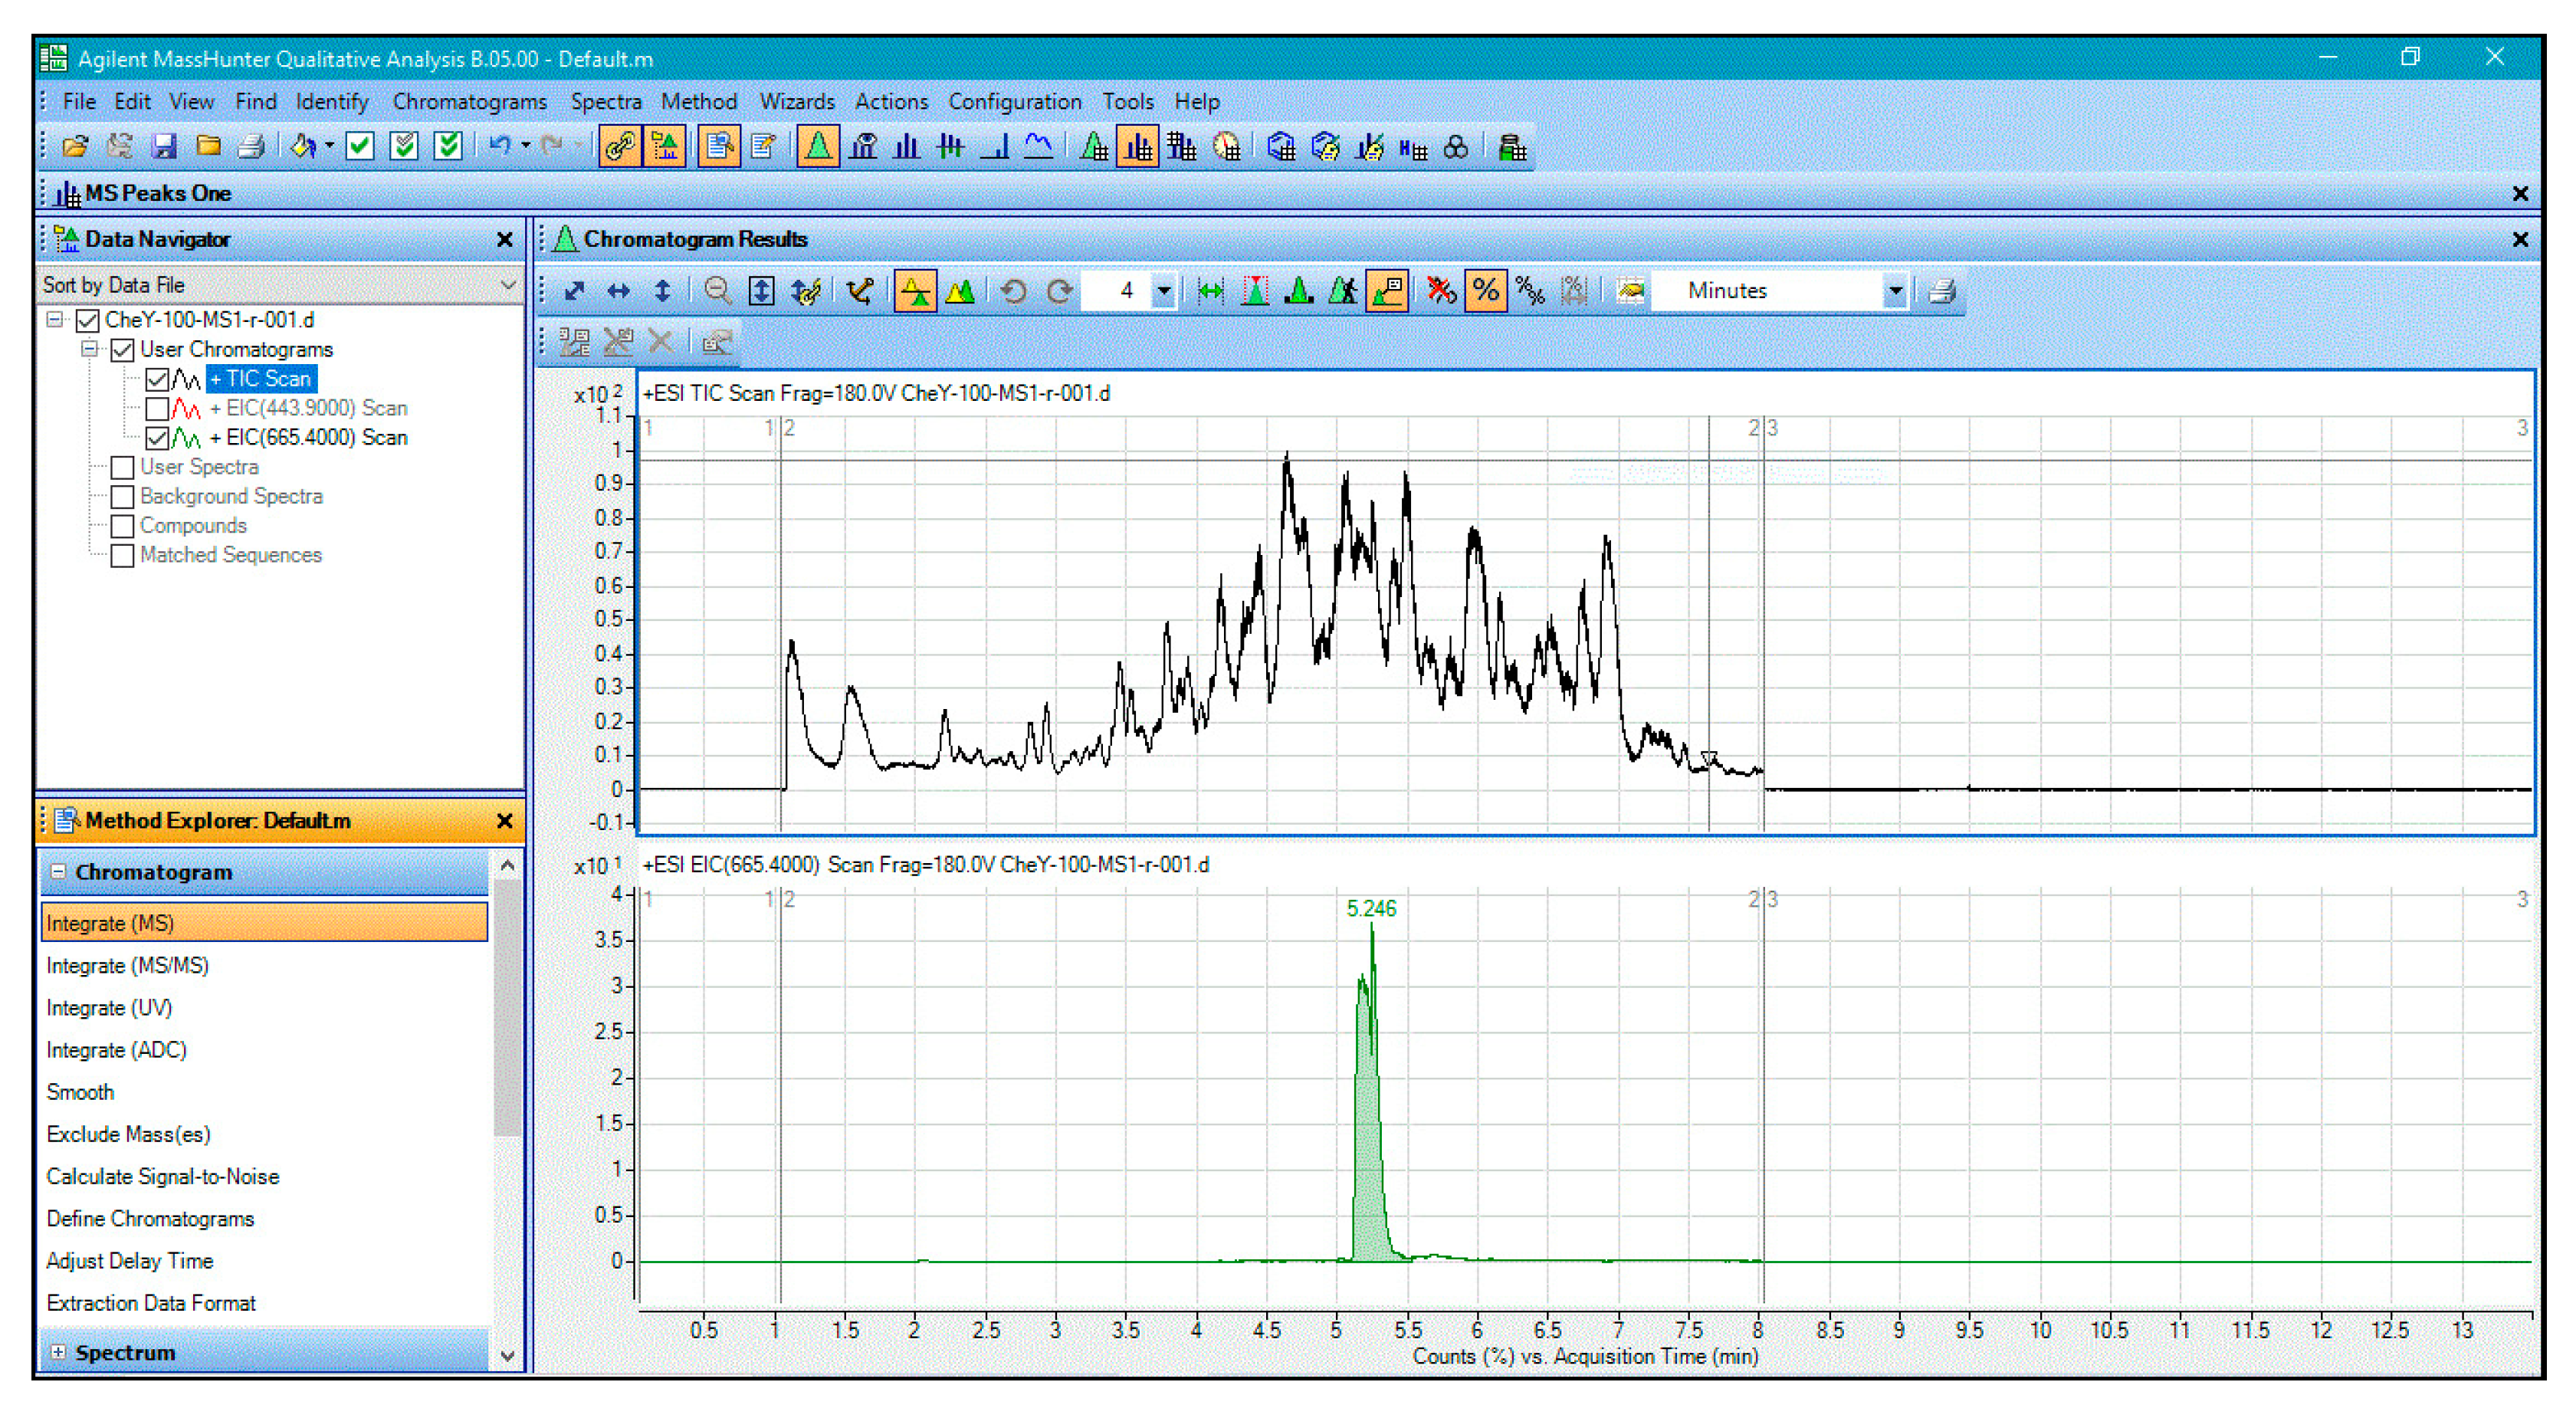Click the open data file icon
Image resolution: width=2576 pixels, height=1405 pixels.
pos(75,147)
